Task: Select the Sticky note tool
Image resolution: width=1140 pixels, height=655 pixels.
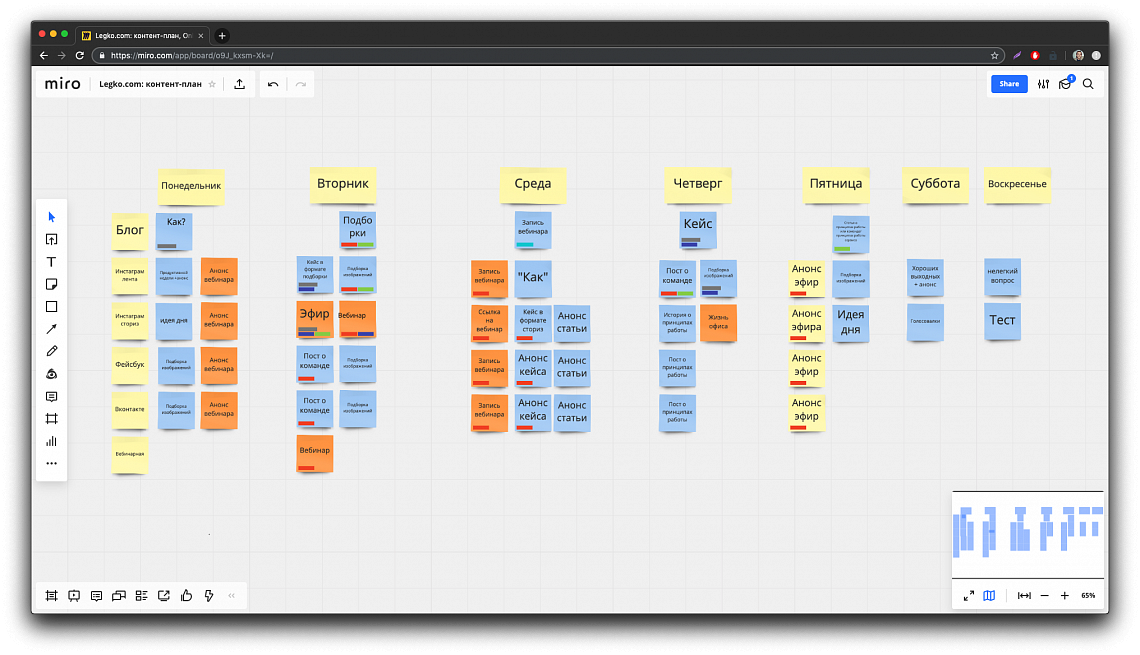Action: tap(51, 284)
